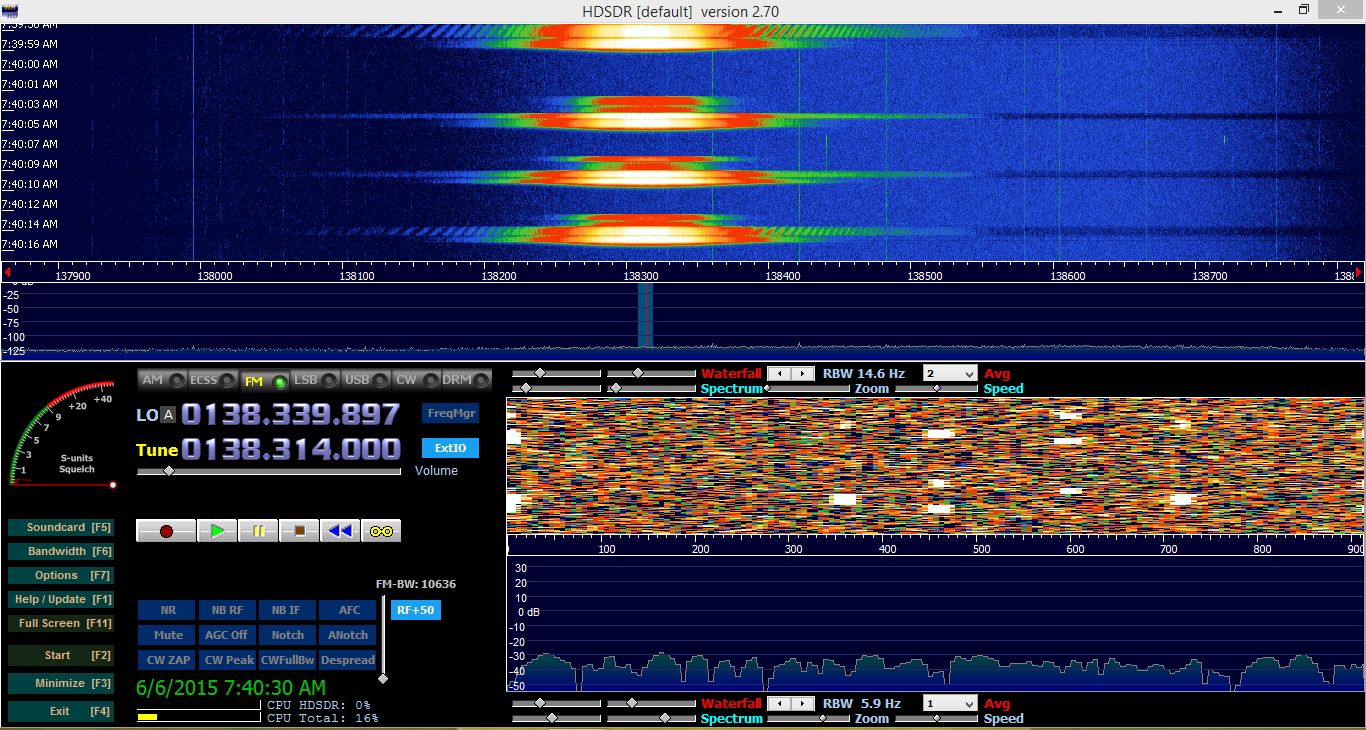The height and width of the screenshot is (730, 1366).
Task: Click Help / Update [F1]
Action: click(60, 599)
